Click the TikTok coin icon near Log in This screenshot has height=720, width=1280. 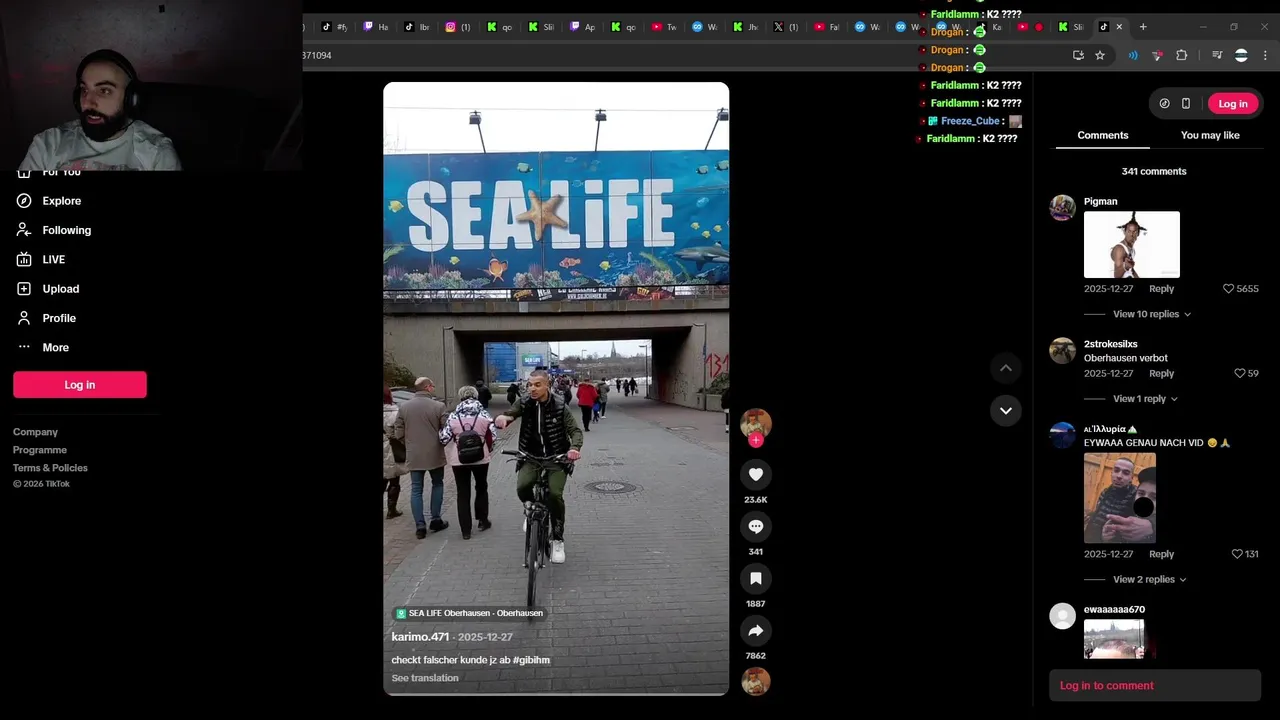(1164, 103)
